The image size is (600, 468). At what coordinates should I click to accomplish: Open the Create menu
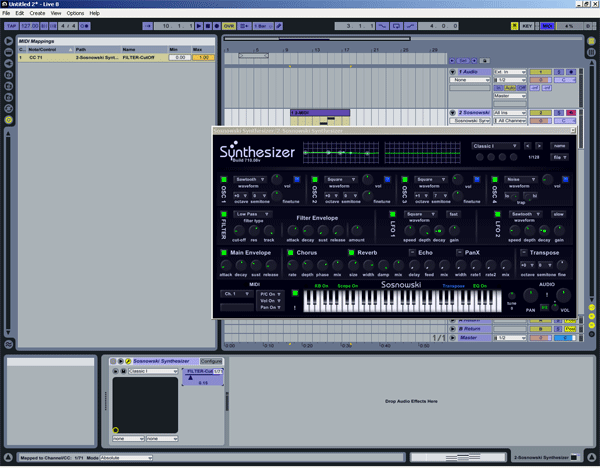(37, 13)
